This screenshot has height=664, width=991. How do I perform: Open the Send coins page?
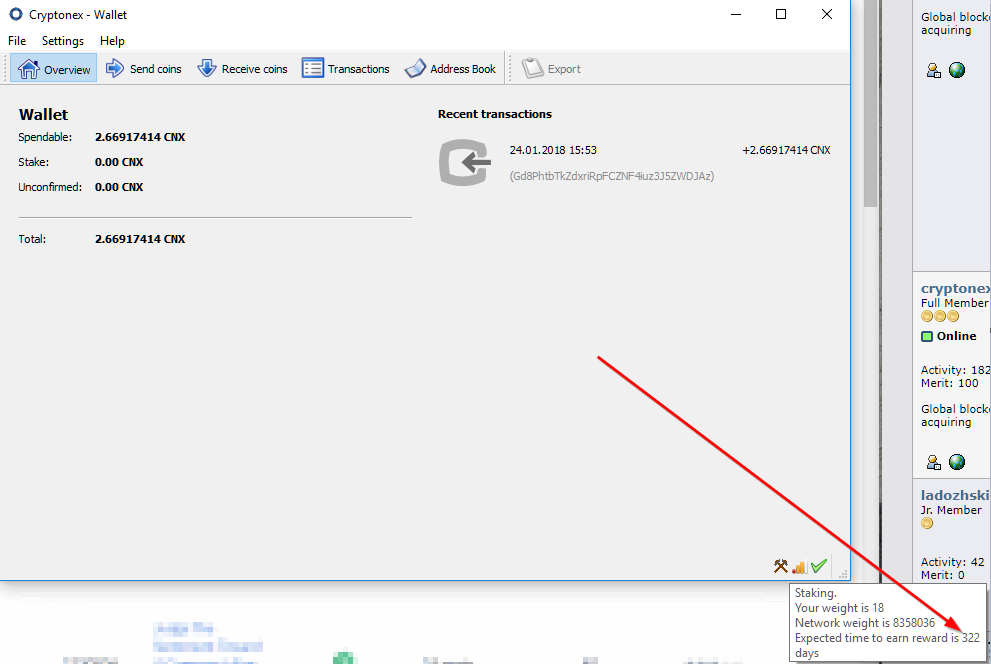(x=143, y=68)
